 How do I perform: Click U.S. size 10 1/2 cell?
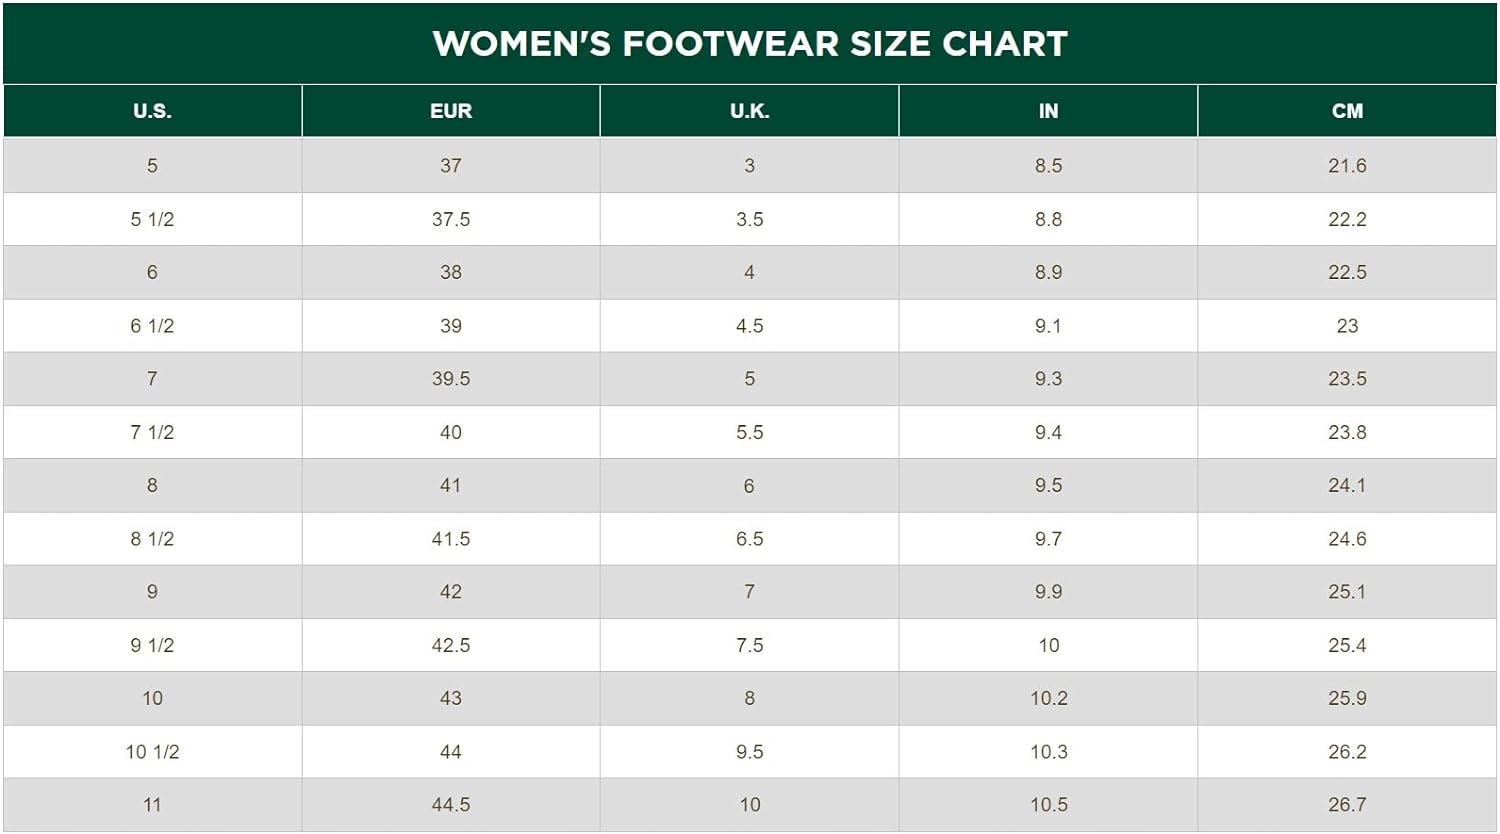point(152,752)
